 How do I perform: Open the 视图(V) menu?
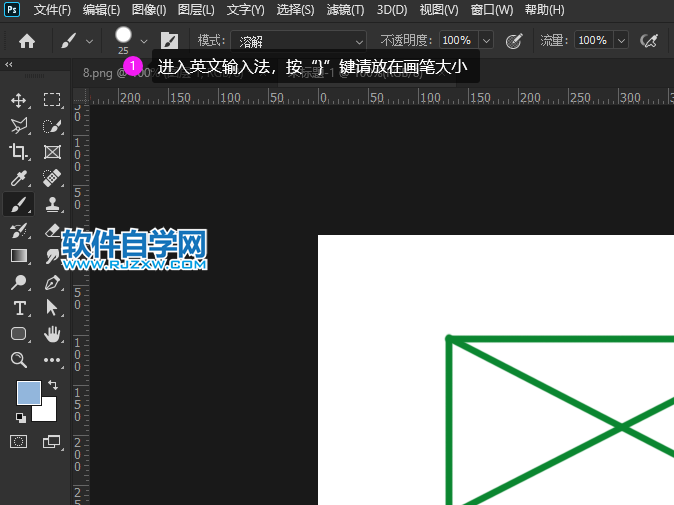pos(439,9)
